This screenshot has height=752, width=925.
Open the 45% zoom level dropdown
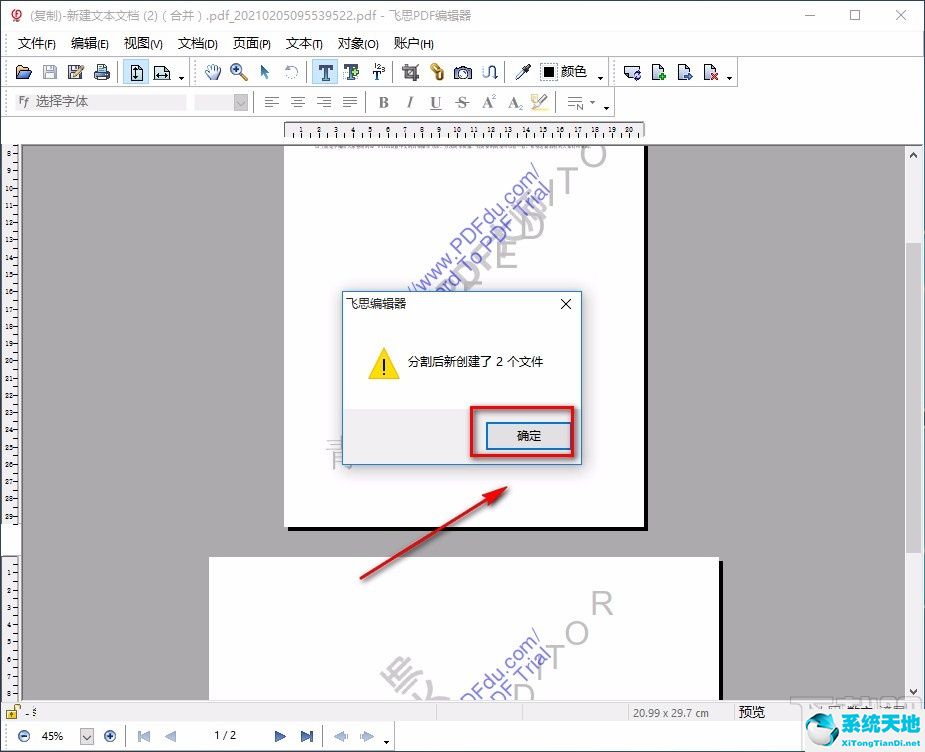click(x=87, y=736)
